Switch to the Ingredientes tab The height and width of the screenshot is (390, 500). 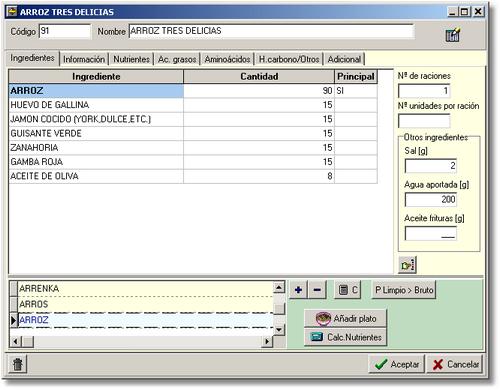pyautogui.click(x=32, y=58)
